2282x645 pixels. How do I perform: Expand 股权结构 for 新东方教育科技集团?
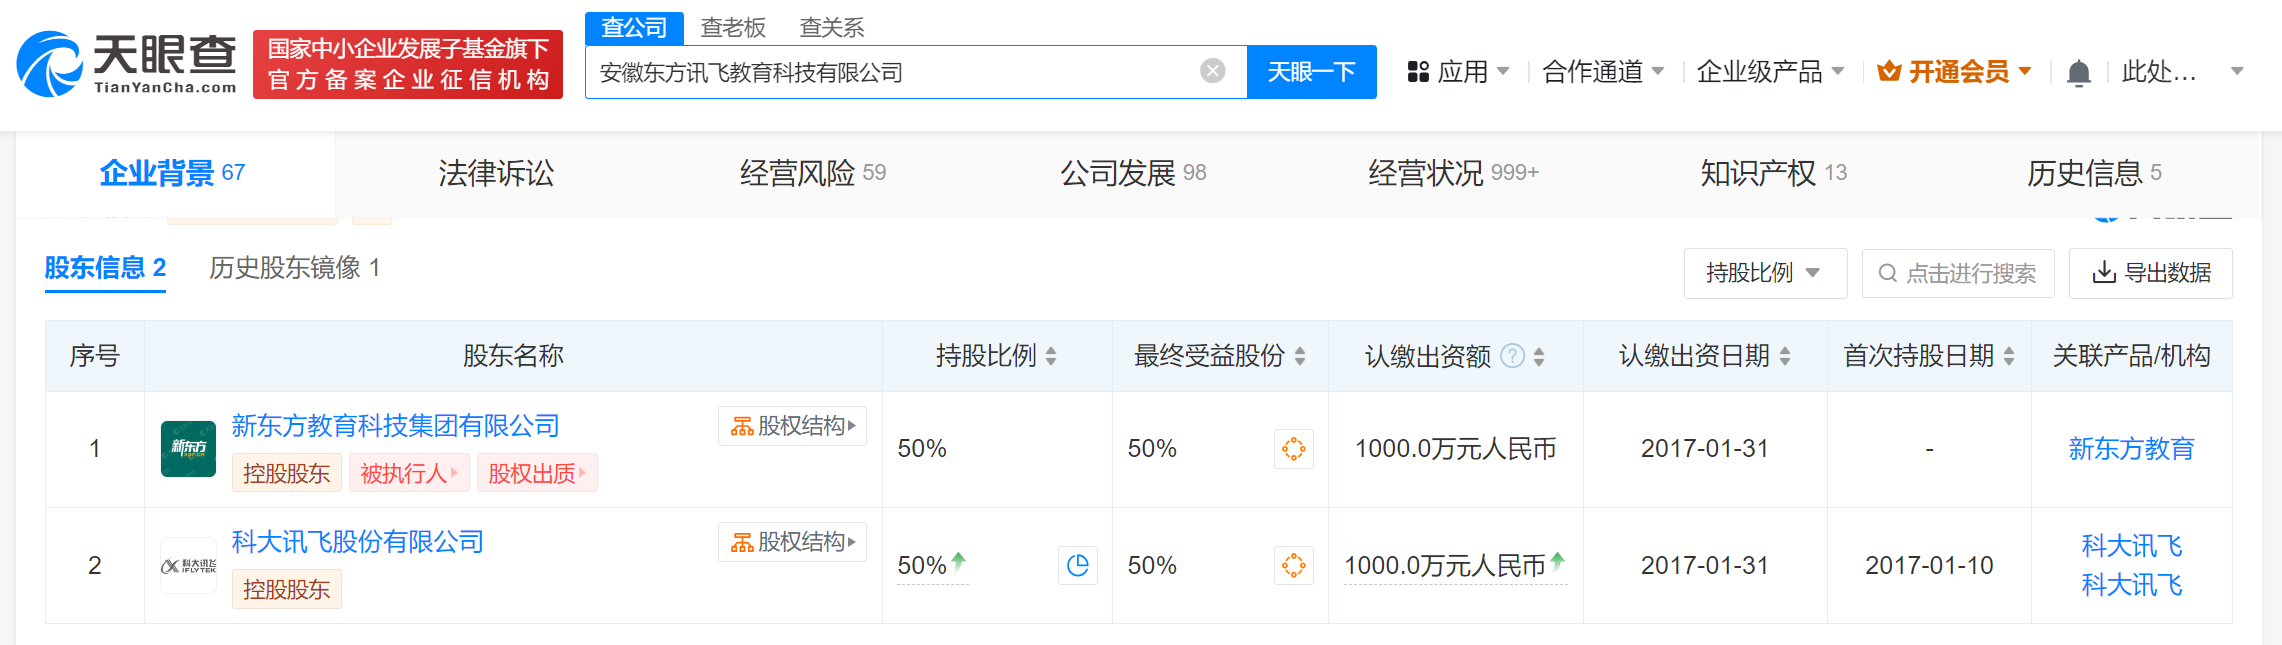[x=792, y=426]
